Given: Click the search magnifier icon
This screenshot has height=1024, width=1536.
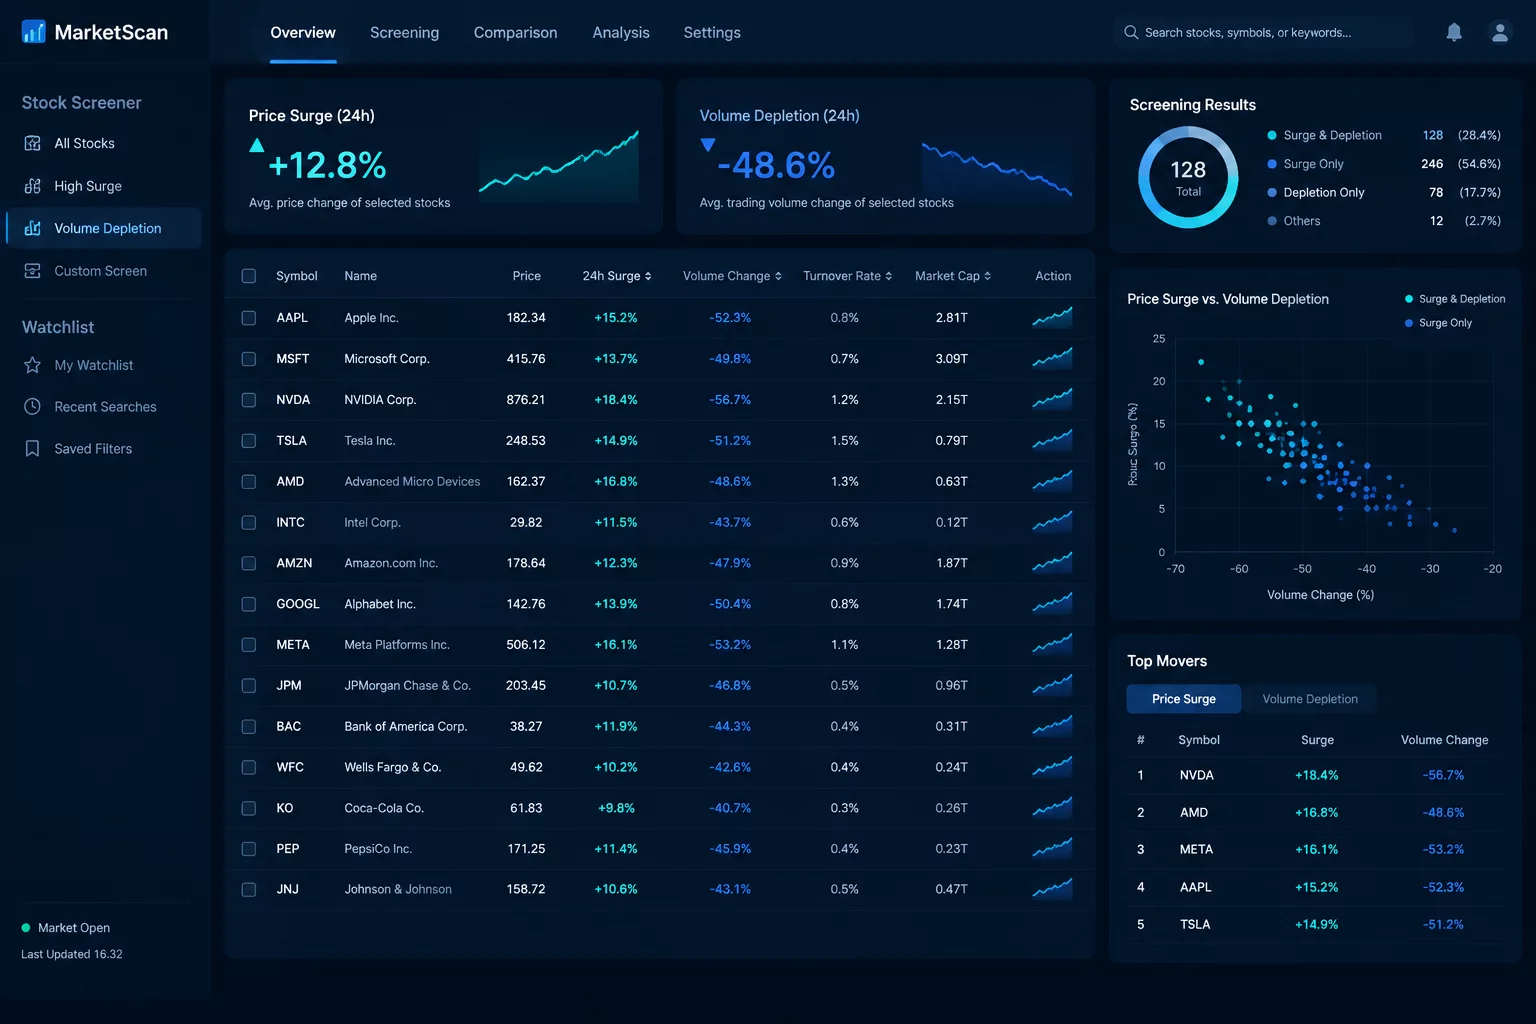Looking at the screenshot, I should (1131, 32).
